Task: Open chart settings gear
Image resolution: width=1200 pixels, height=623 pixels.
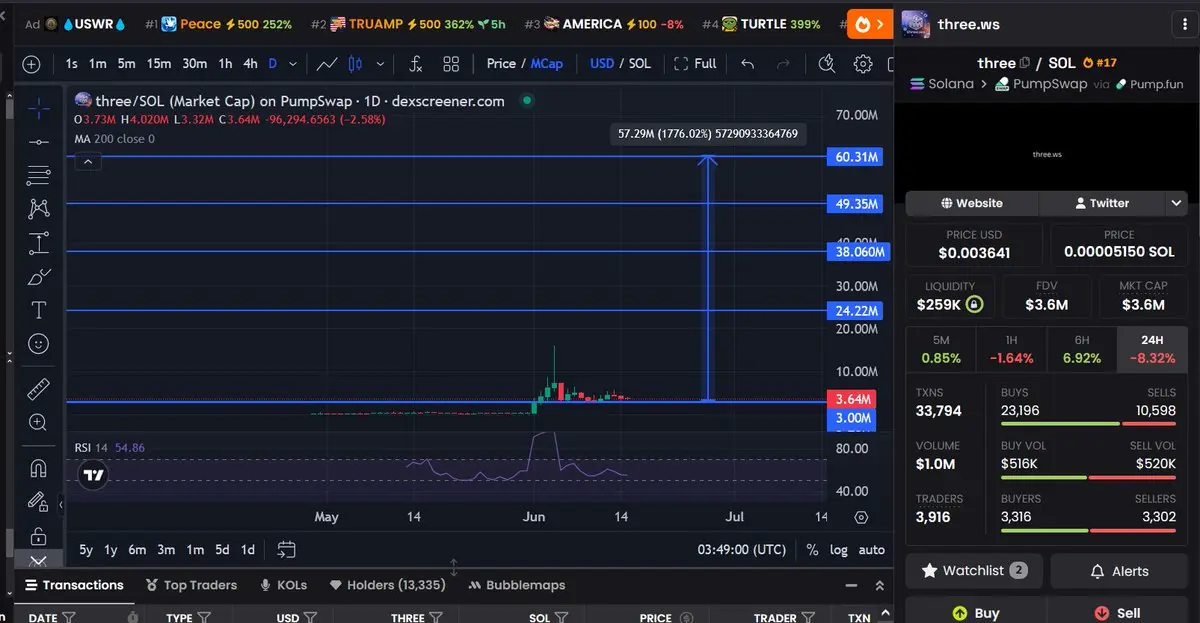Action: pyautogui.click(x=863, y=64)
